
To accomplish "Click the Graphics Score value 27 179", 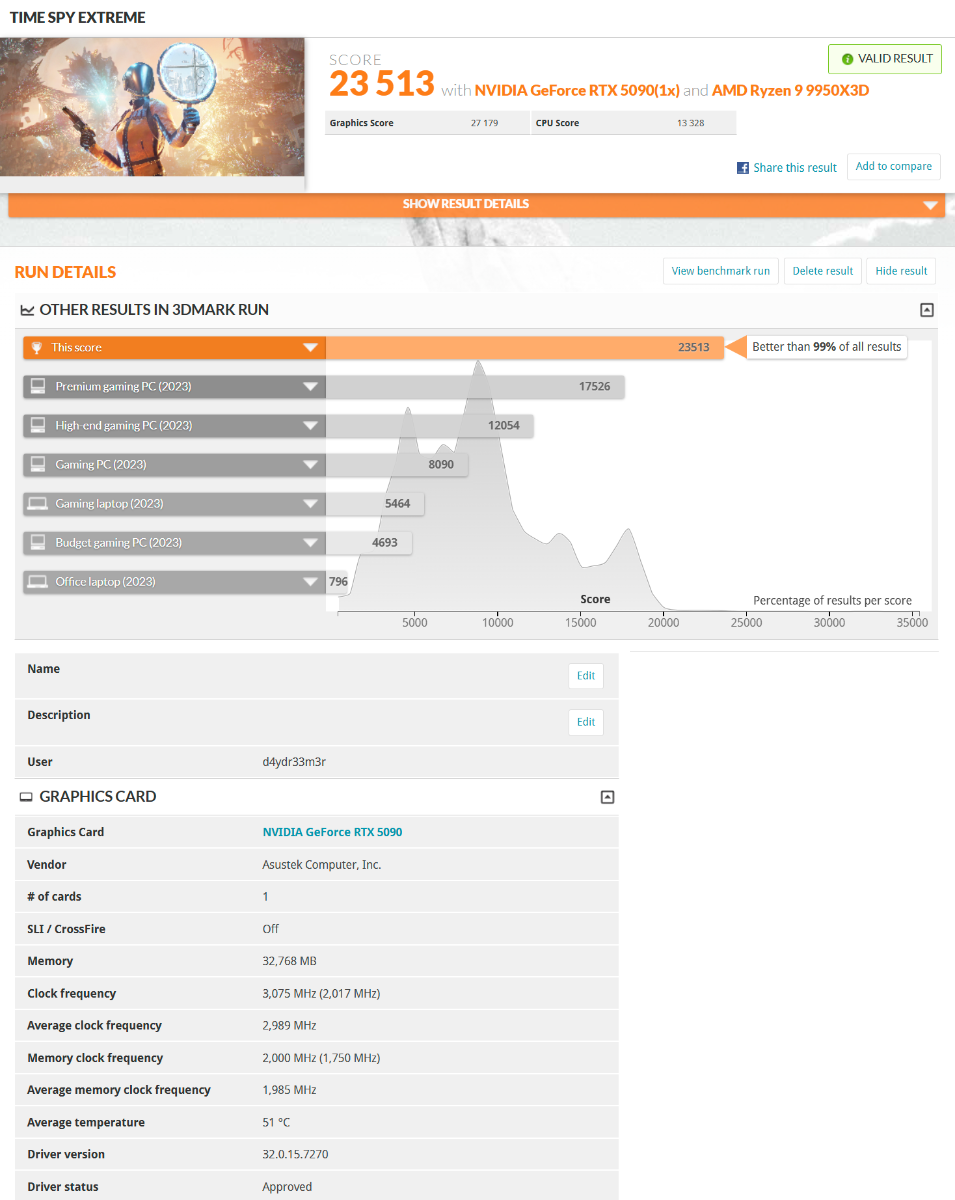I will click(487, 123).
